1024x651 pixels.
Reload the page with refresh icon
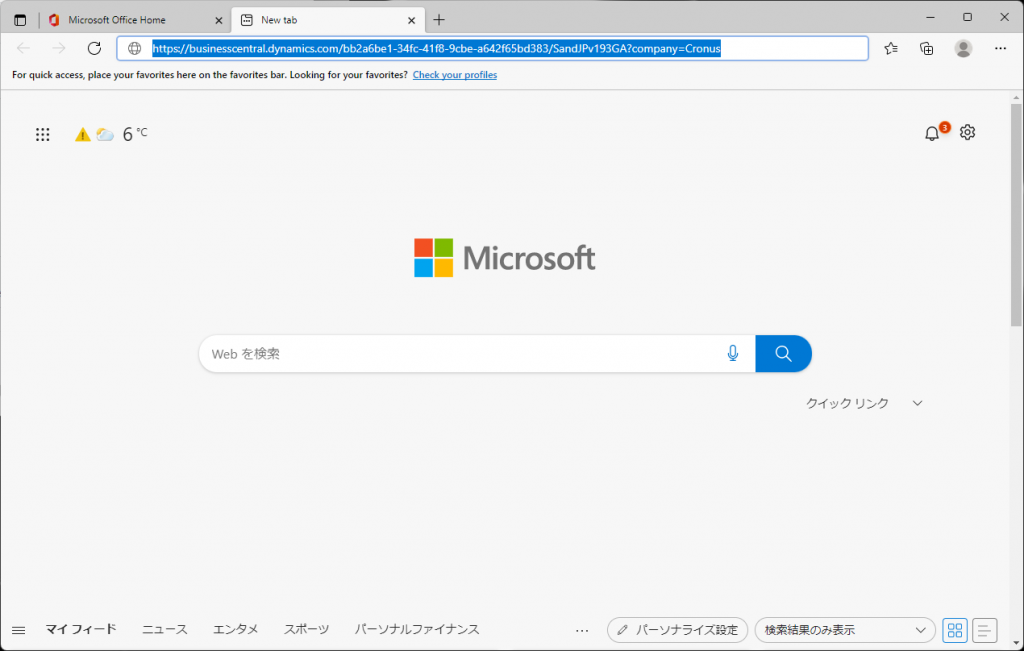95,48
